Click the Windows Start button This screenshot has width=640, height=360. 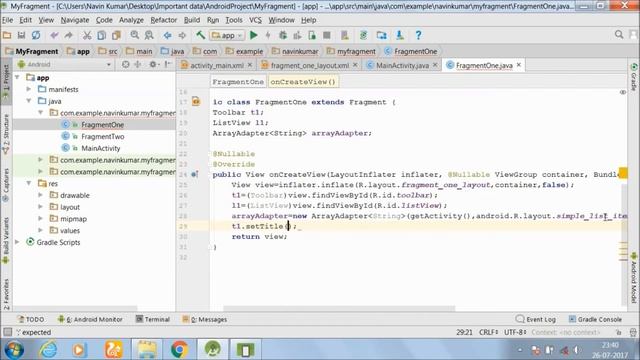point(14,350)
